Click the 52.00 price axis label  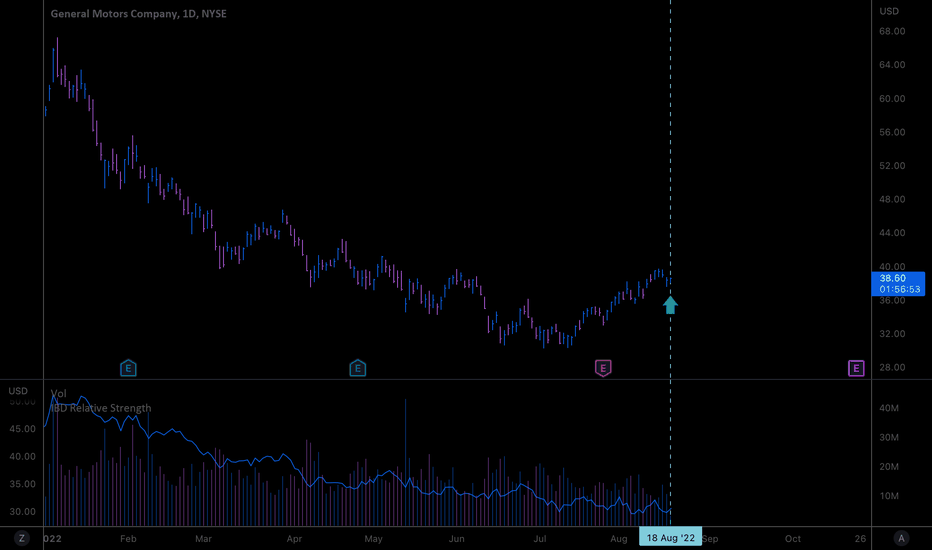pyautogui.click(x=892, y=166)
